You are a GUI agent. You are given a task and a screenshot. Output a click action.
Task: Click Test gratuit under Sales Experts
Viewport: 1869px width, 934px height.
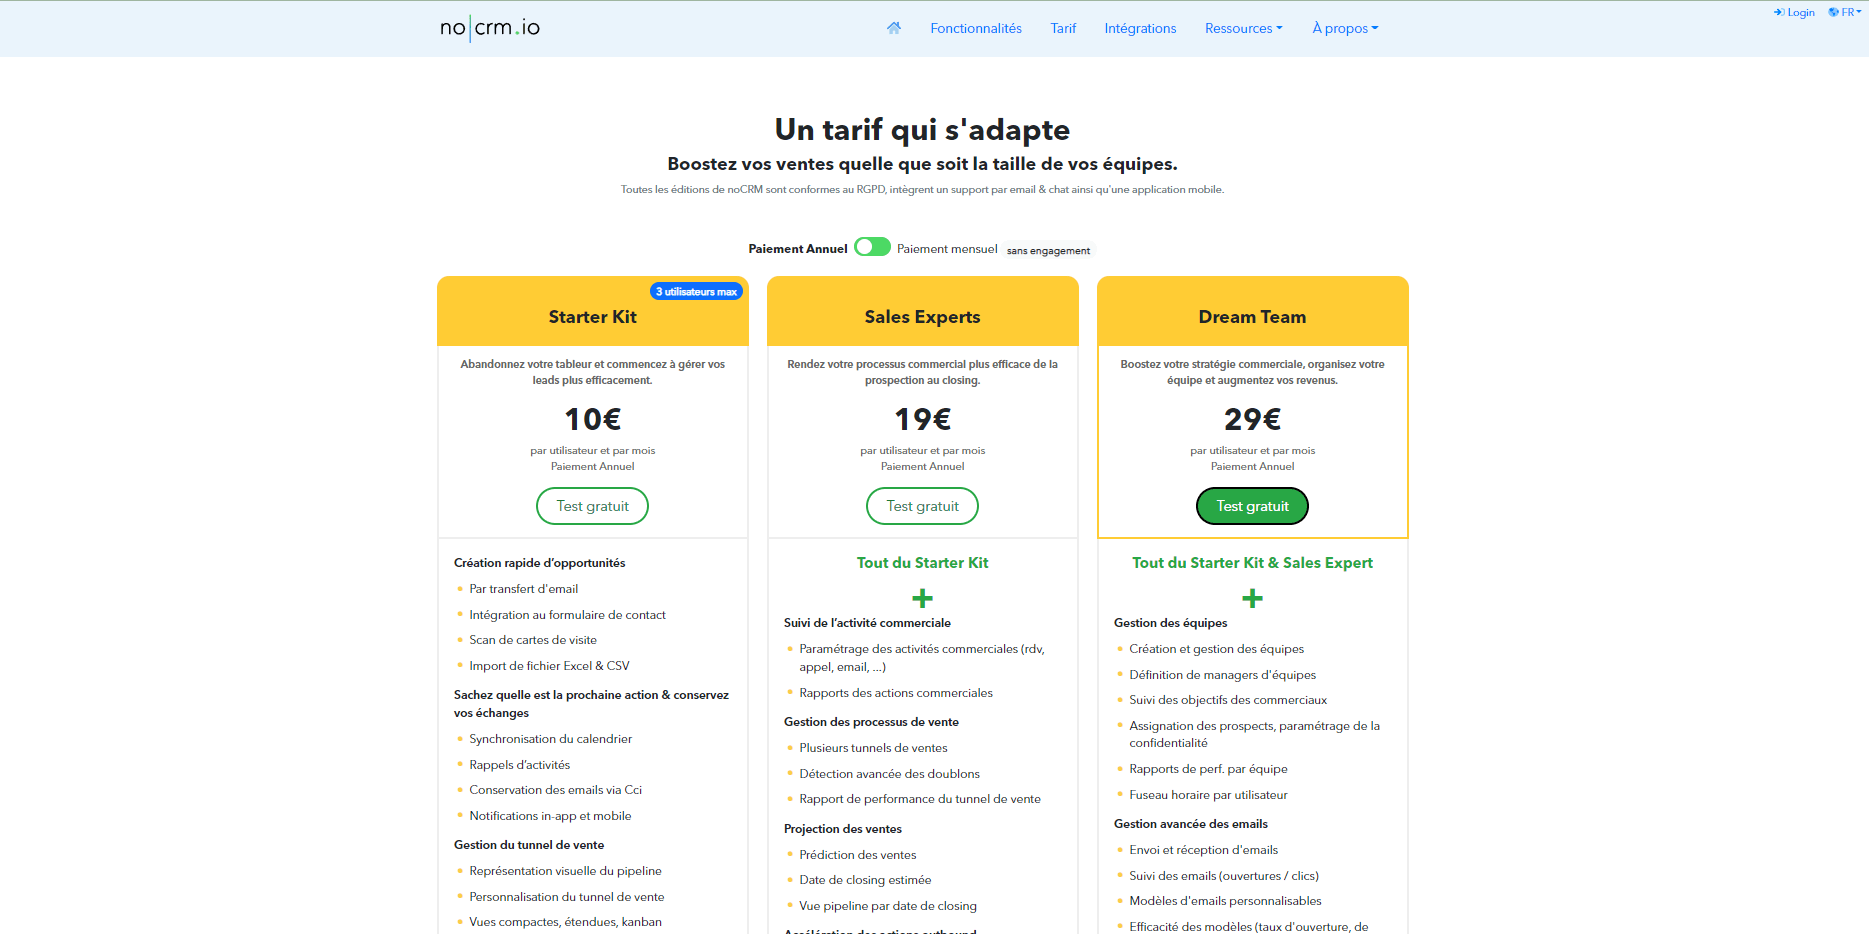[x=922, y=506]
